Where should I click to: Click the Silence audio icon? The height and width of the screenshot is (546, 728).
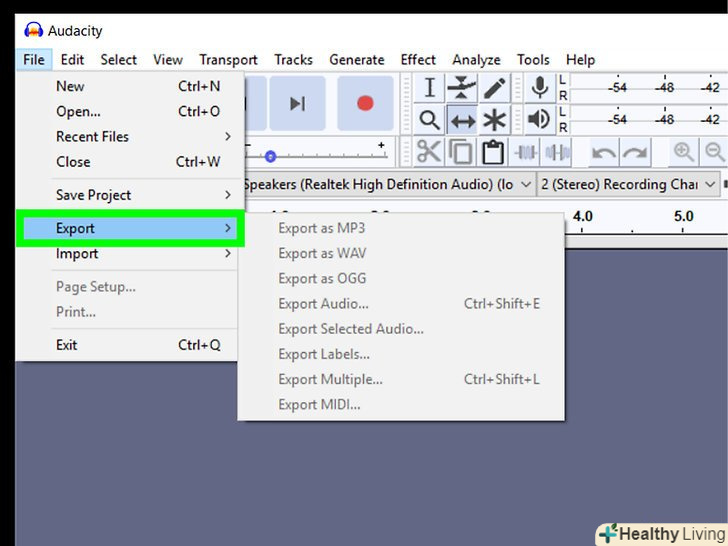click(x=558, y=152)
